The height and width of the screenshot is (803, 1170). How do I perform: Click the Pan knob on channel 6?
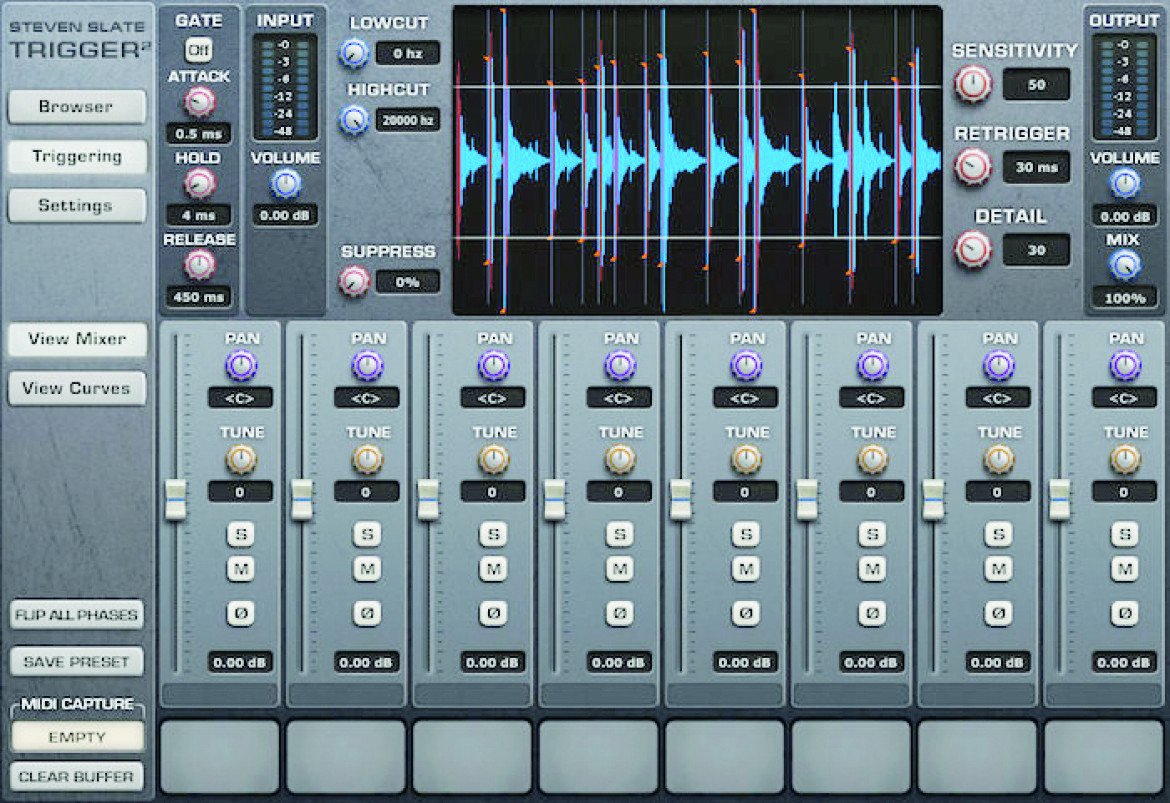pos(872,366)
